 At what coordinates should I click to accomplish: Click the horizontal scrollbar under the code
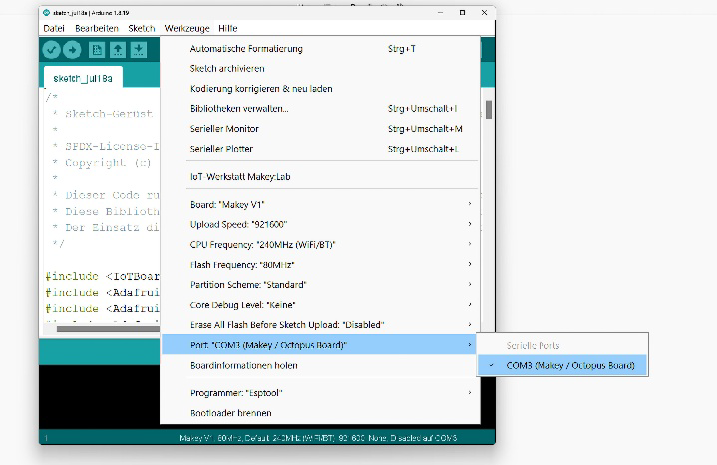point(100,328)
